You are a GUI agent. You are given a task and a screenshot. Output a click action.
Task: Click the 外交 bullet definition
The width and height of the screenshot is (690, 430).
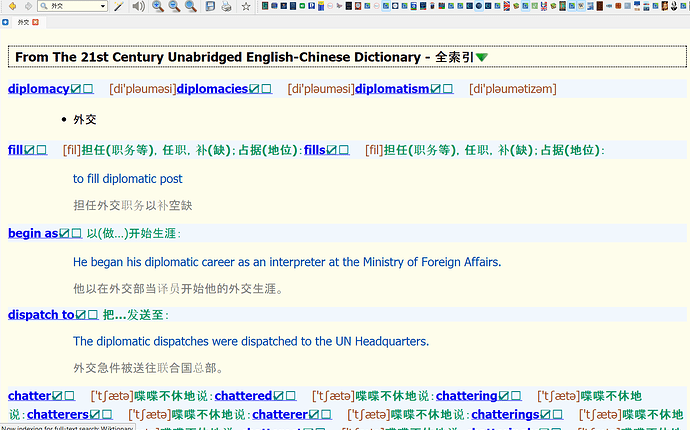(x=84, y=119)
